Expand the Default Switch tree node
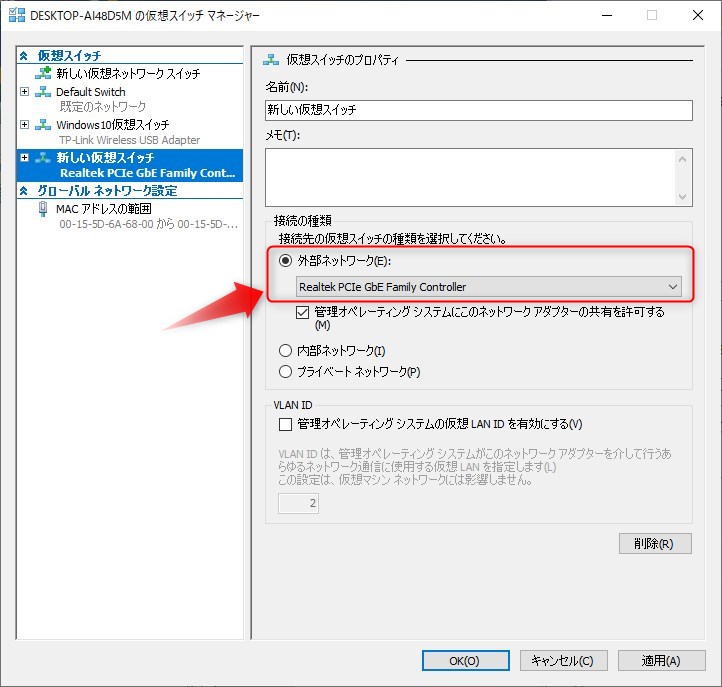722x687 pixels. (24, 91)
